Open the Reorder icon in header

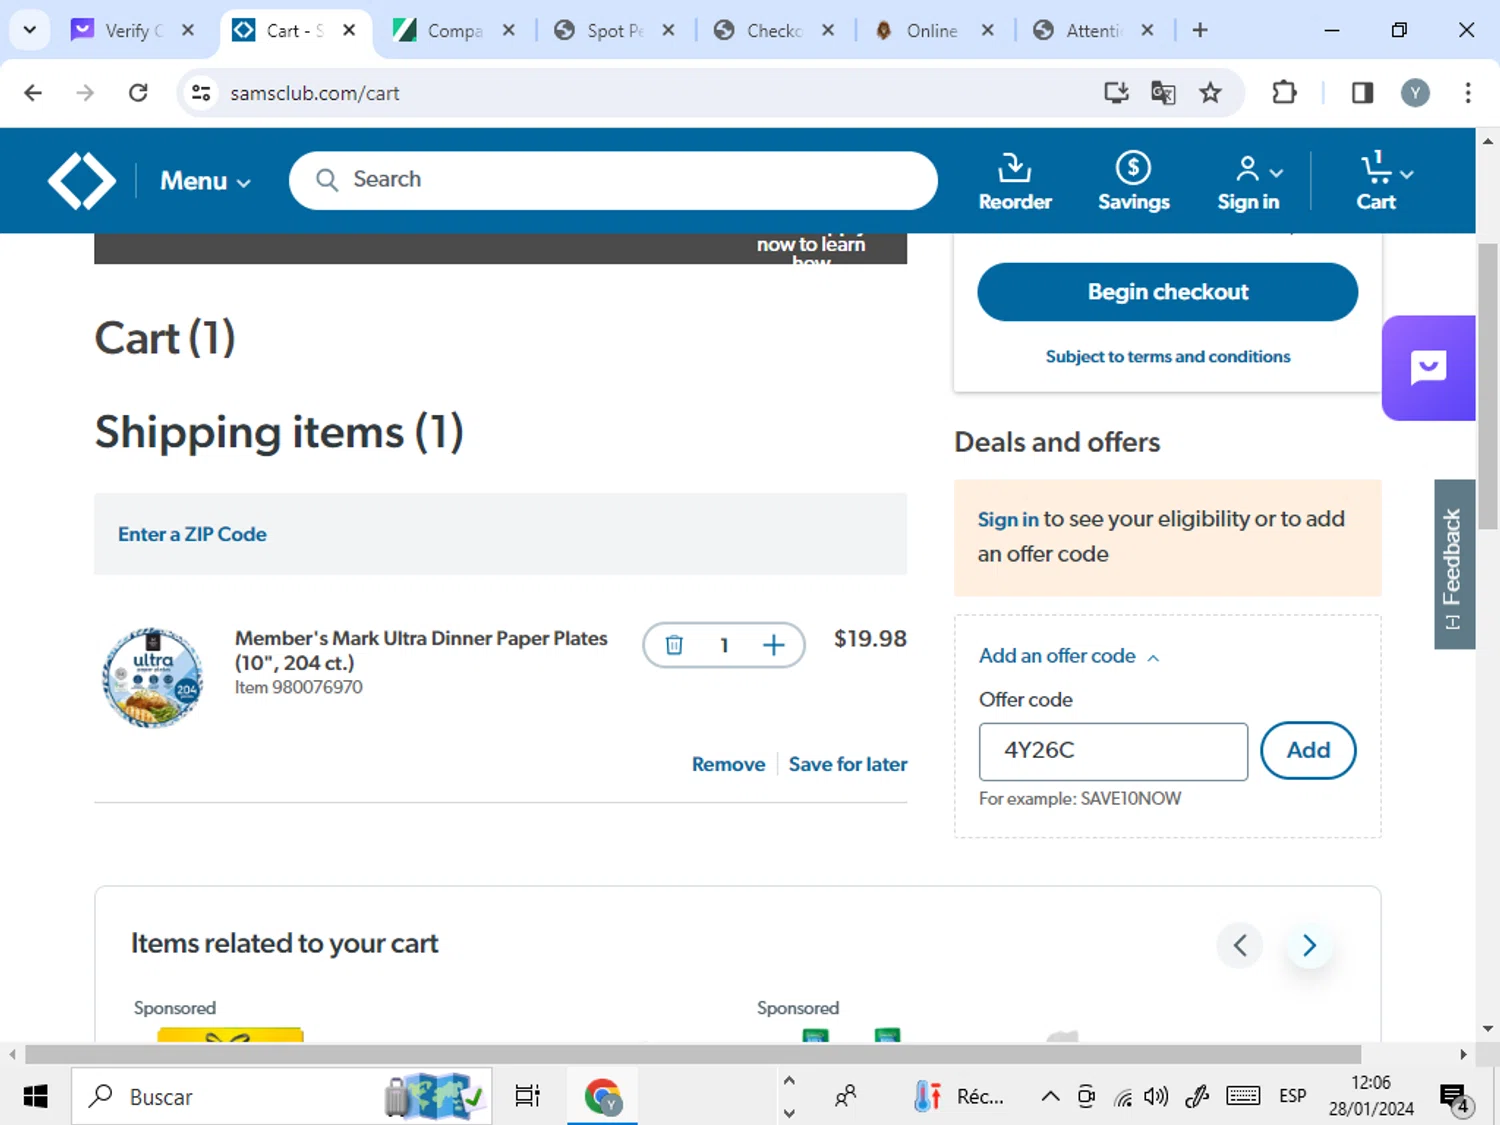1014,181
